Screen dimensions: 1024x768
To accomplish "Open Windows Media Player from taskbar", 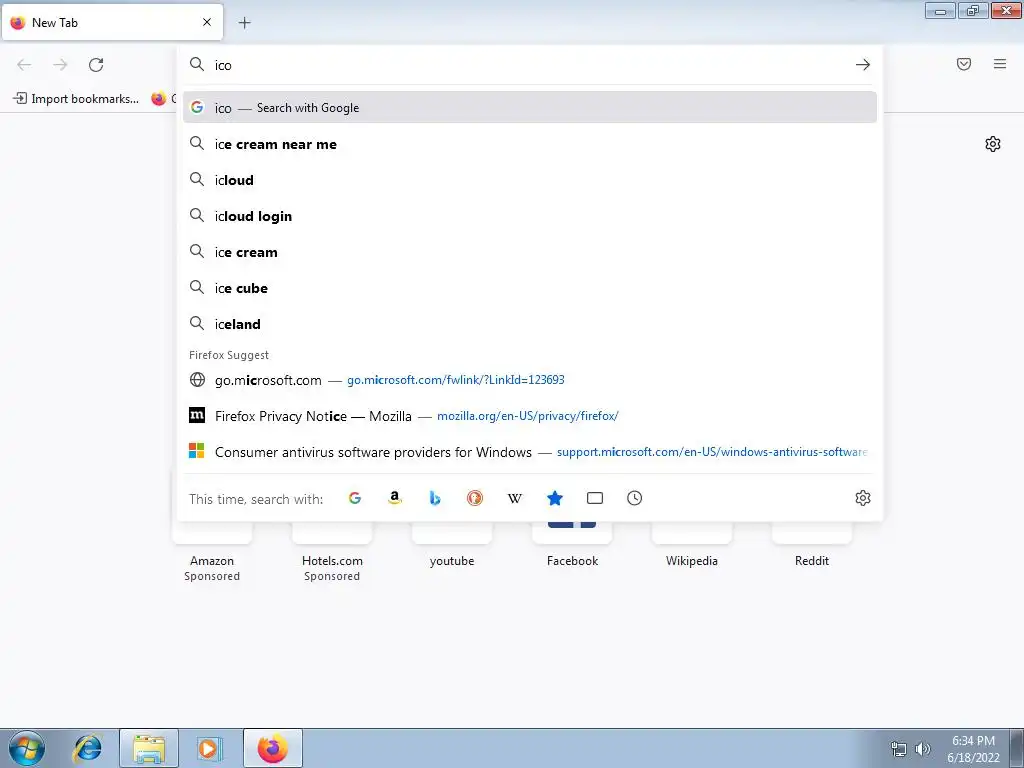I will click(210, 748).
